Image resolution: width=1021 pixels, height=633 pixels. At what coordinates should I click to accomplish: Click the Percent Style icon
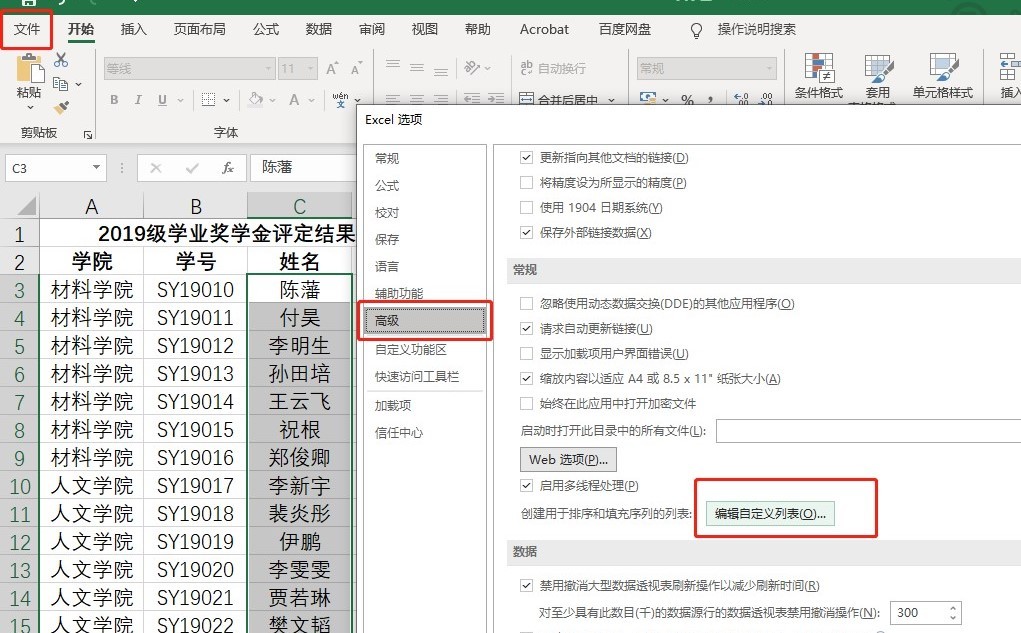click(687, 100)
